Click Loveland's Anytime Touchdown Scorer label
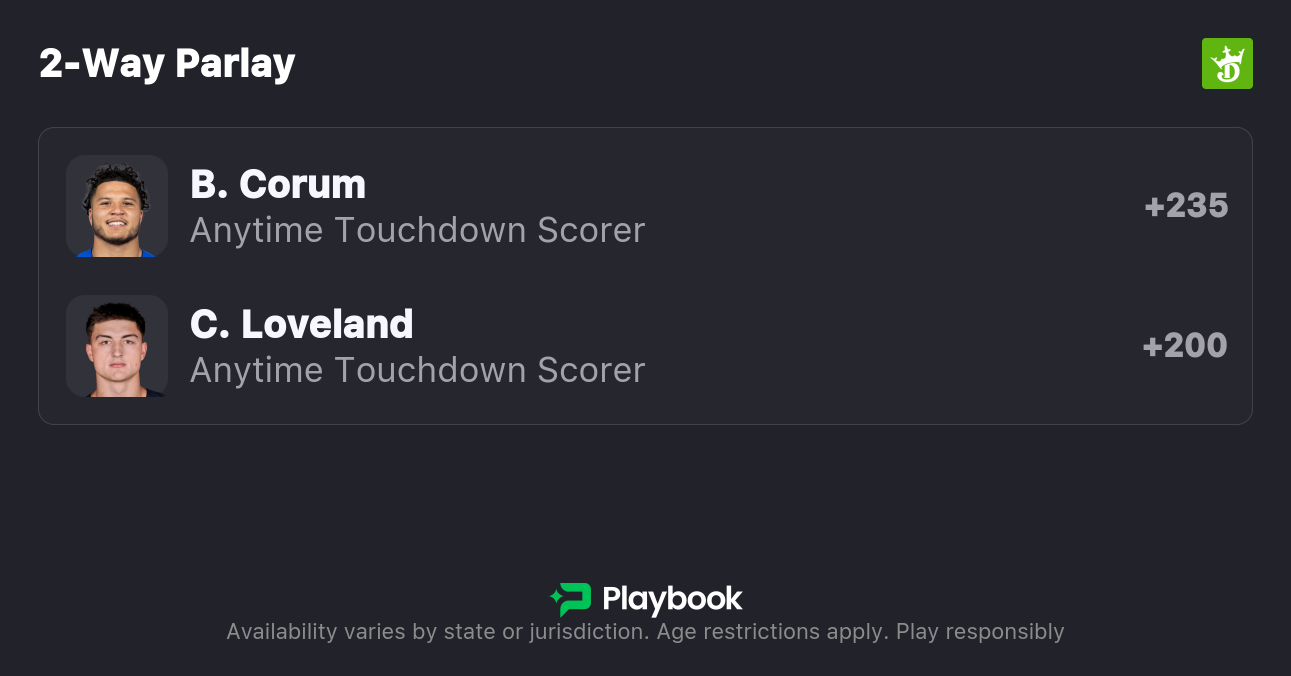 tap(417, 370)
